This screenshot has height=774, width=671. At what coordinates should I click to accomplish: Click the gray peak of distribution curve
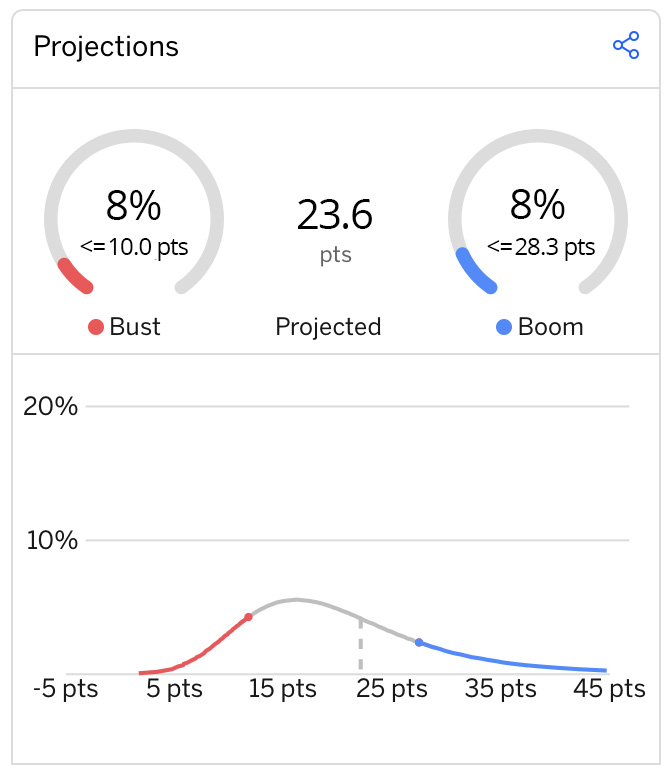[x=296, y=600]
